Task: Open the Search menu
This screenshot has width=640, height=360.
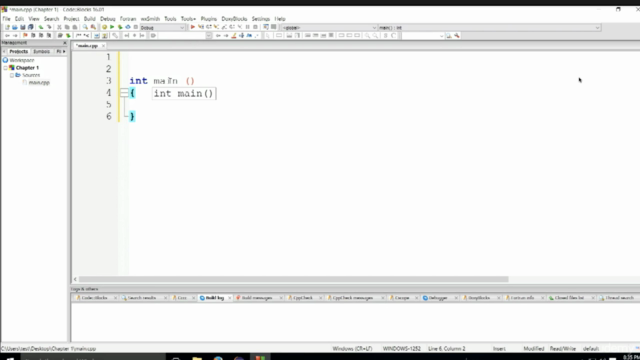Action: (51, 19)
